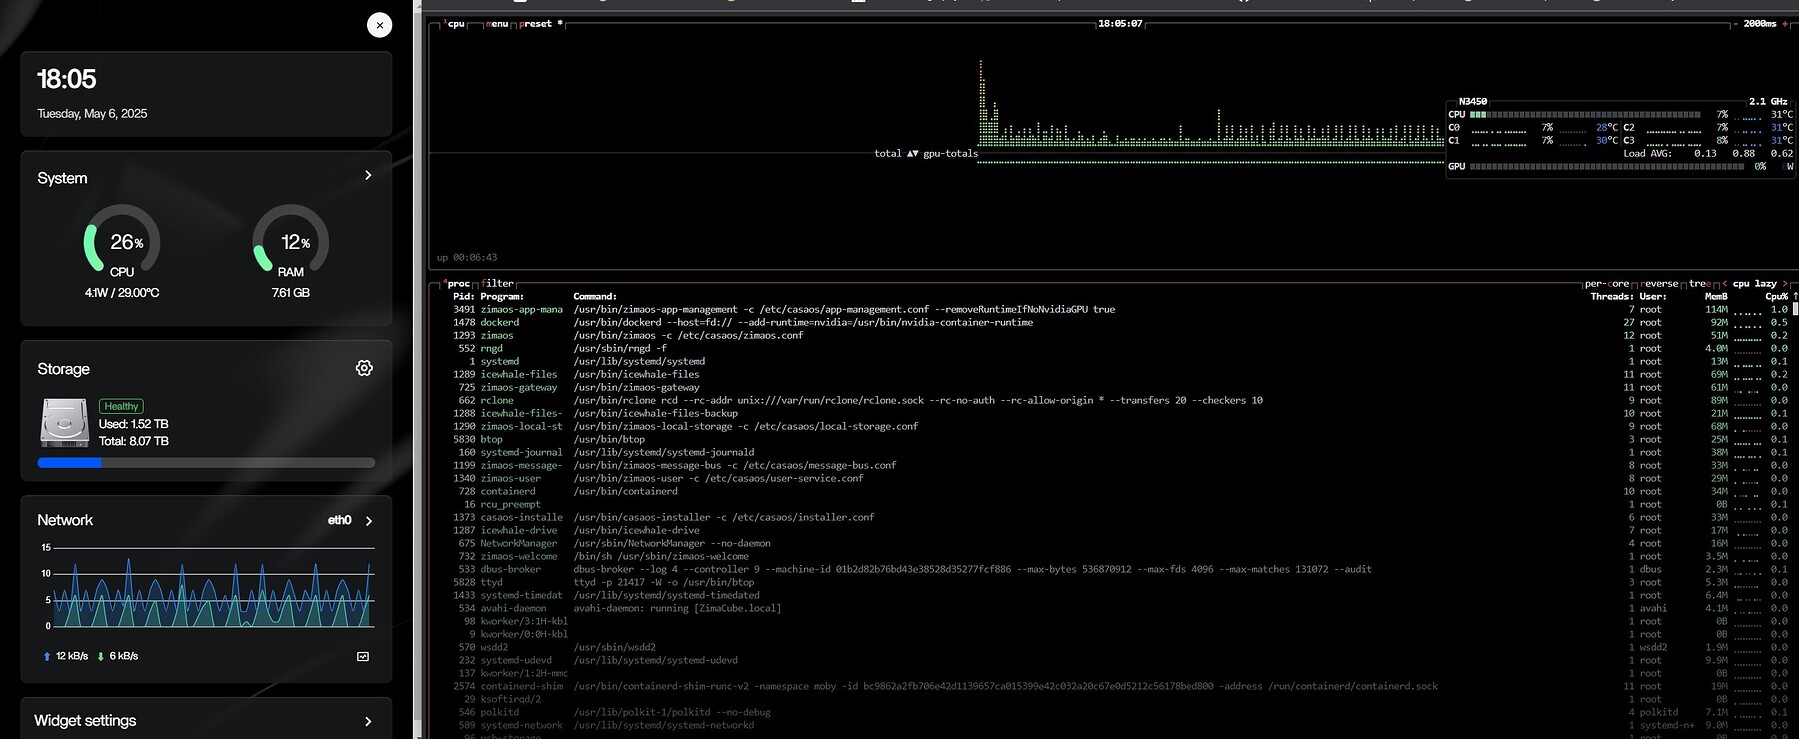Select the systemd-journal process row
The height and width of the screenshot is (739, 1799).
click(x=1112, y=453)
